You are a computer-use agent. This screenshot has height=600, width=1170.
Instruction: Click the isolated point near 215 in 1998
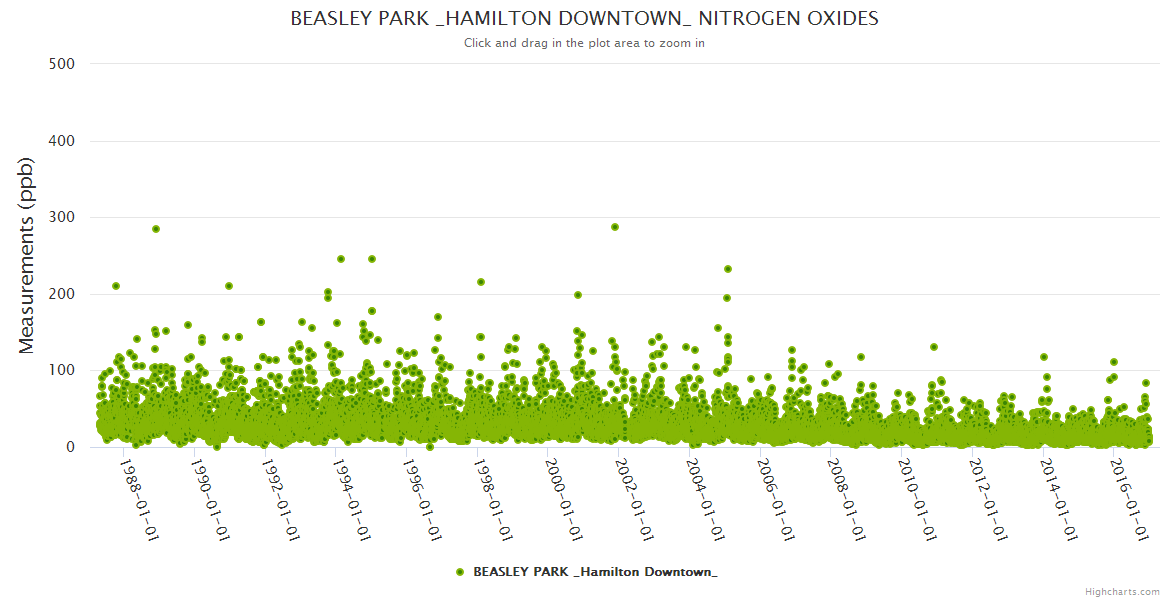click(481, 282)
